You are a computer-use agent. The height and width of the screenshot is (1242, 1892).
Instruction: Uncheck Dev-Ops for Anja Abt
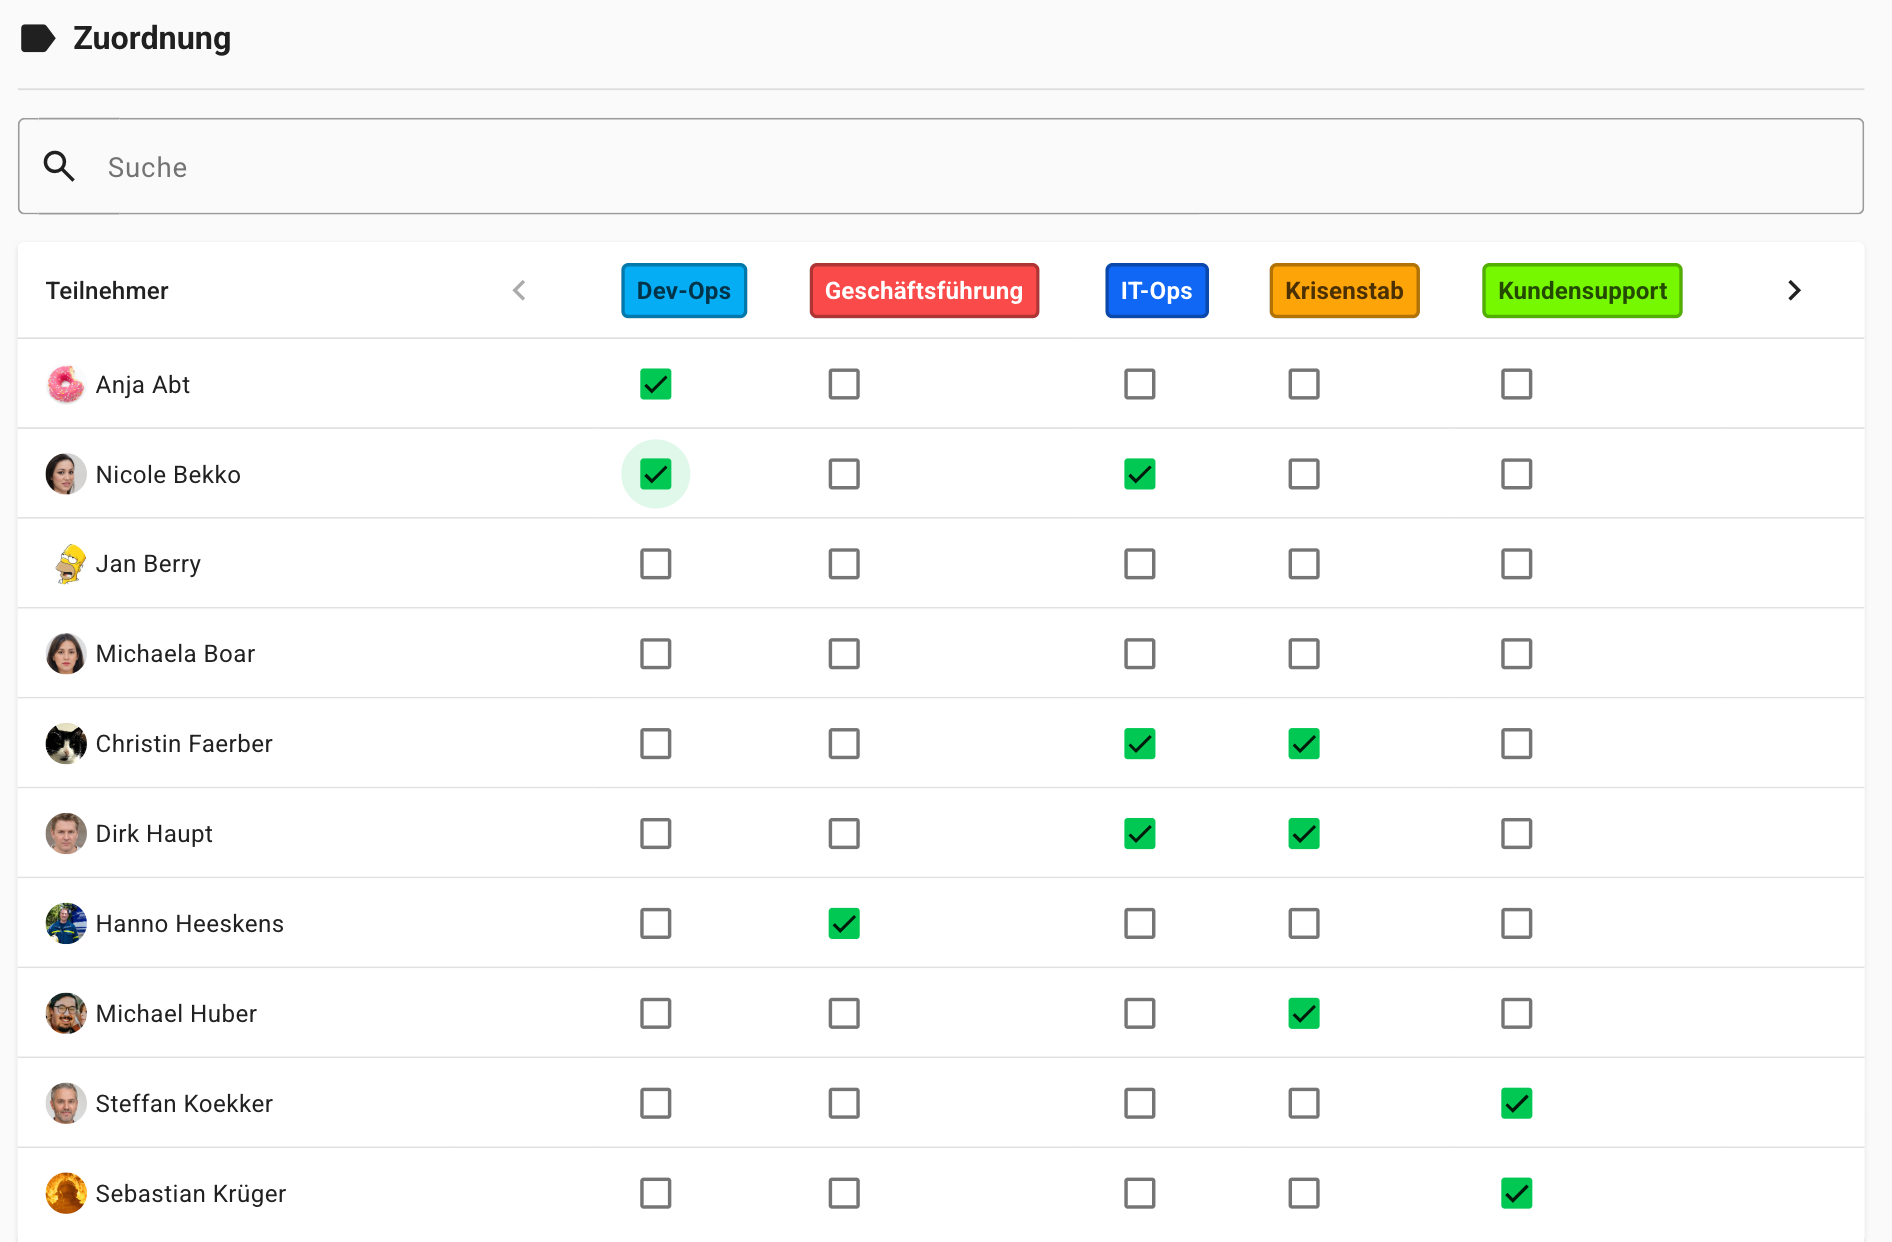tap(656, 384)
